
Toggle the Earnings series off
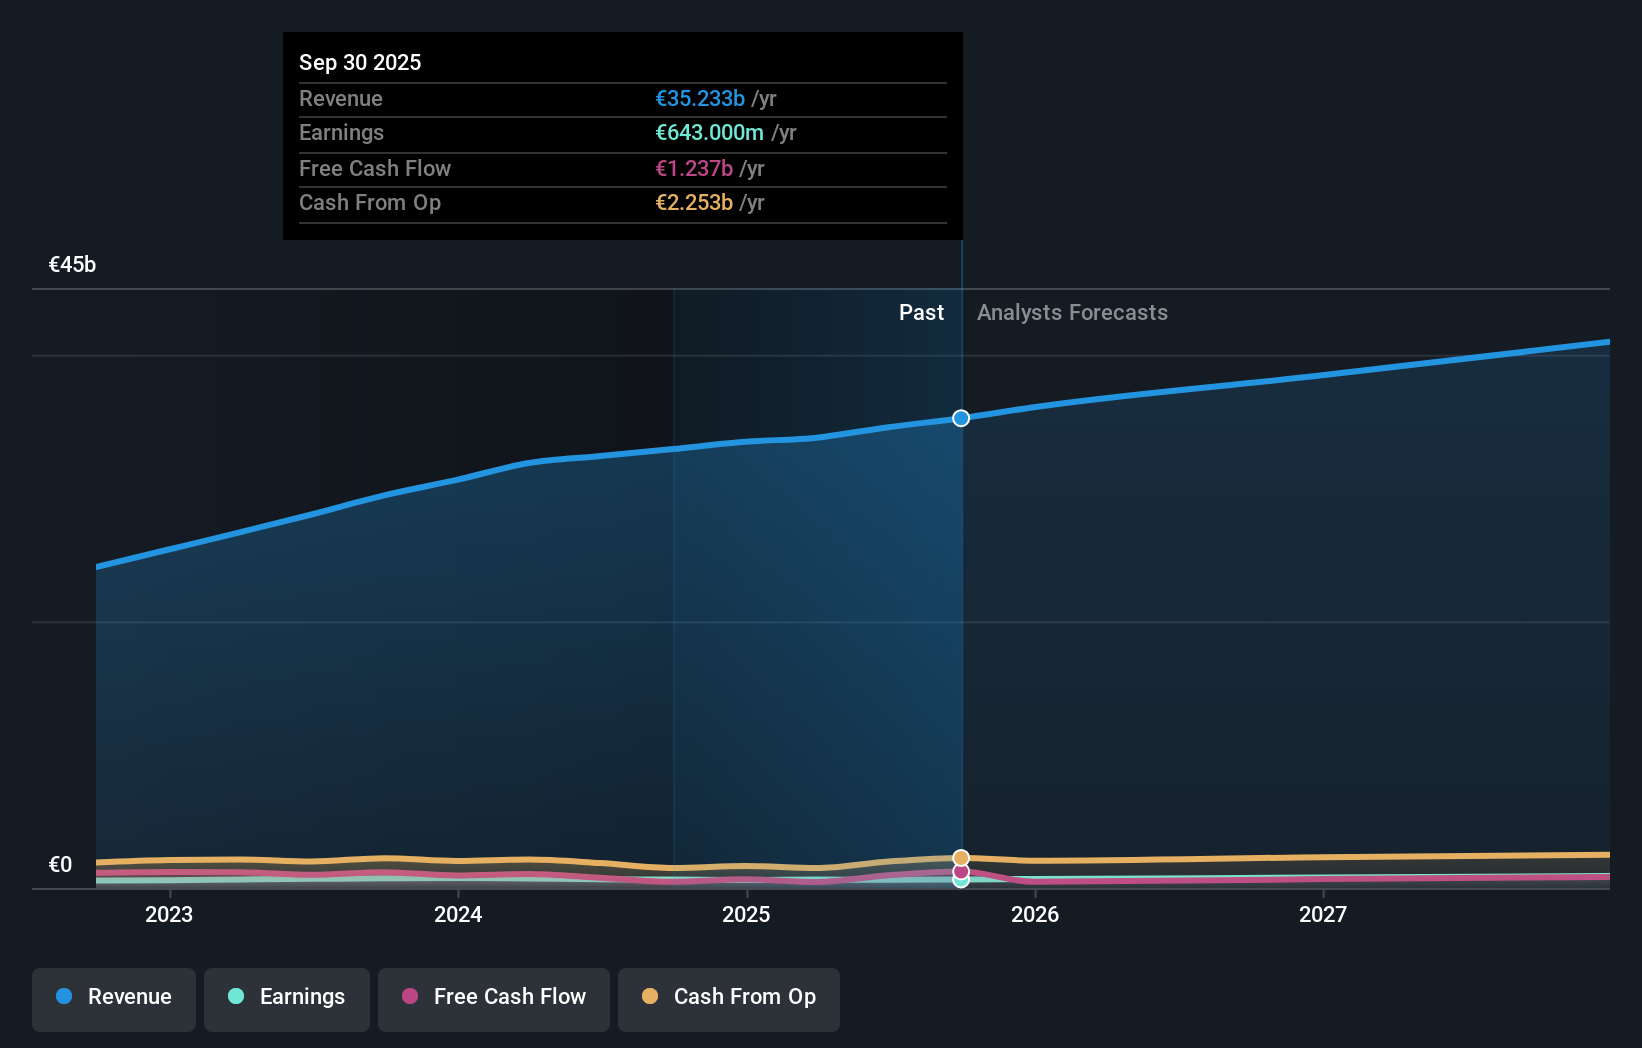286,997
